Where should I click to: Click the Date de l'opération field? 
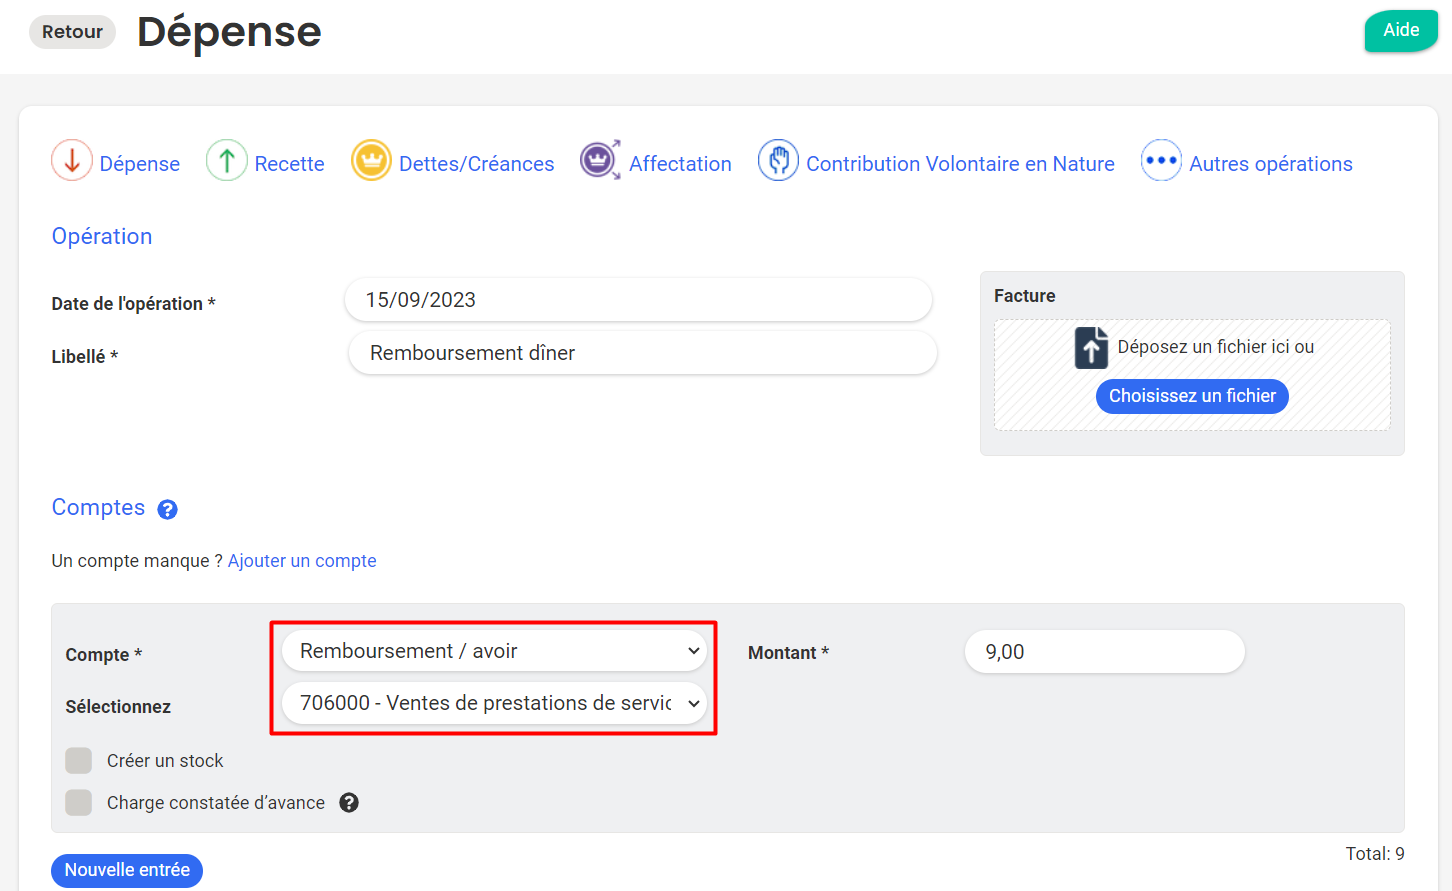(638, 300)
